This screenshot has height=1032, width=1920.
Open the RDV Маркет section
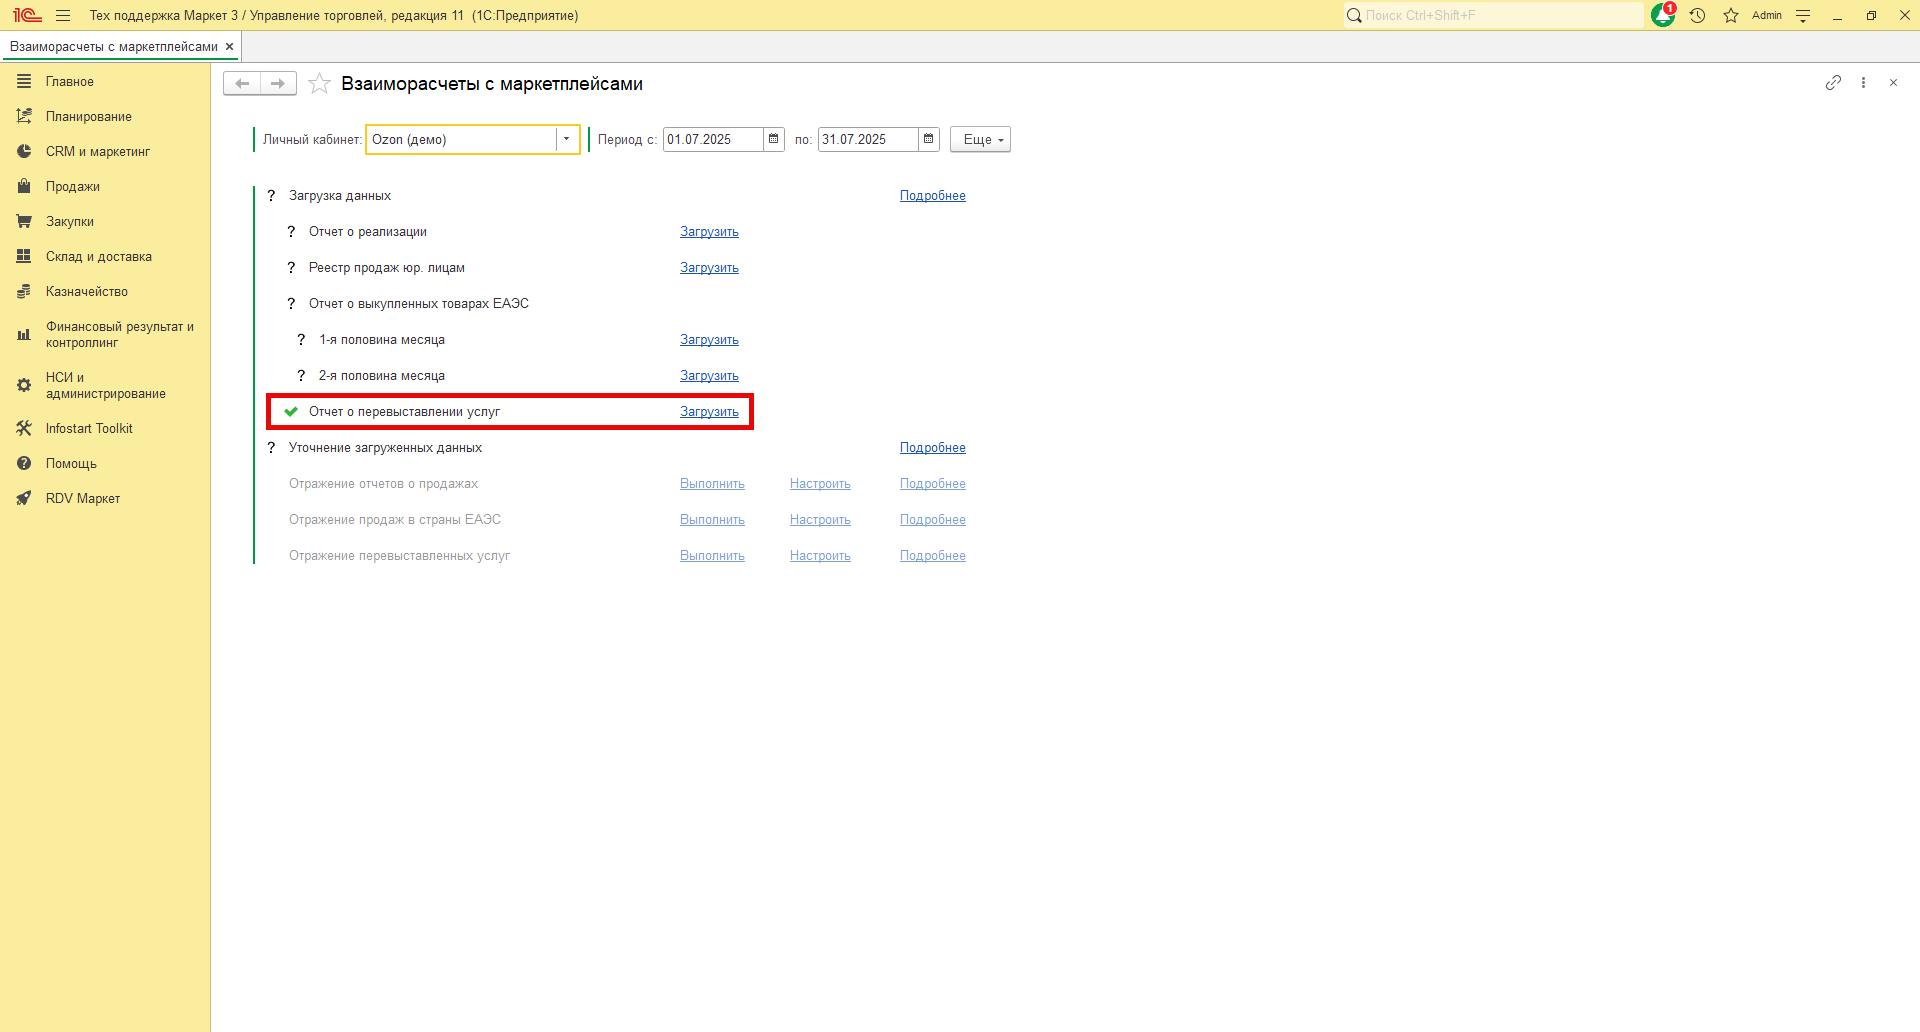coord(83,498)
